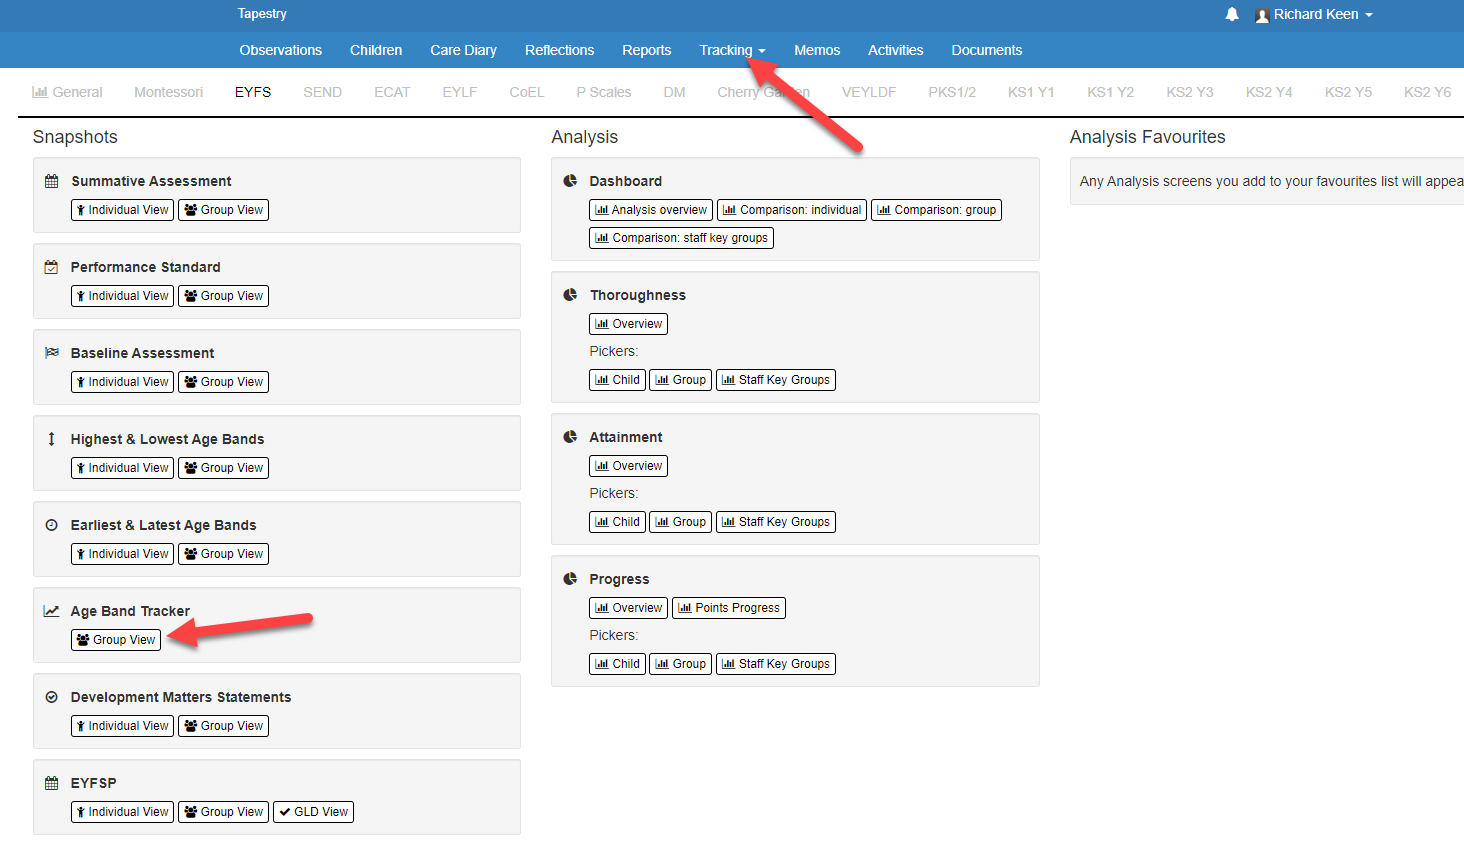
Task: Click the Performance Standard calendar-check icon
Action: click(x=51, y=267)
